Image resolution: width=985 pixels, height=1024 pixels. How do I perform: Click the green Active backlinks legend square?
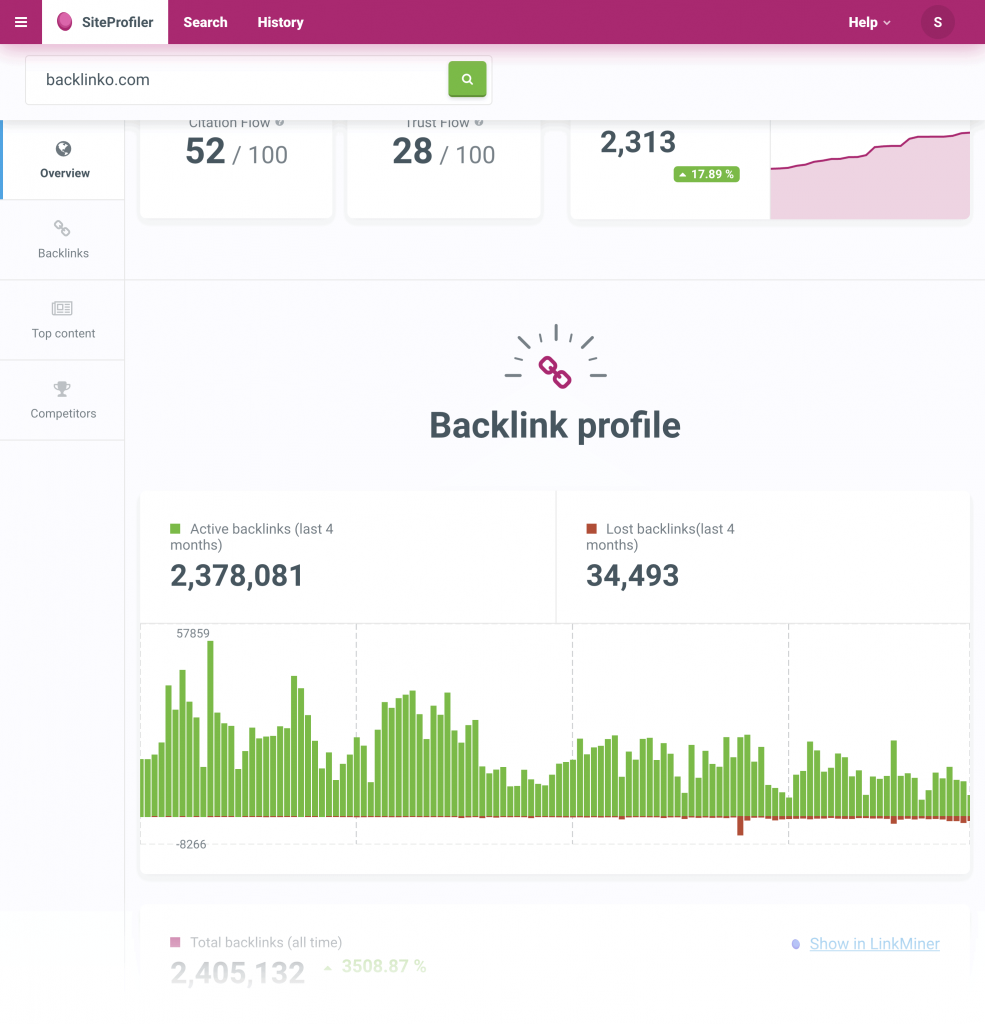[x=176, y=529]
